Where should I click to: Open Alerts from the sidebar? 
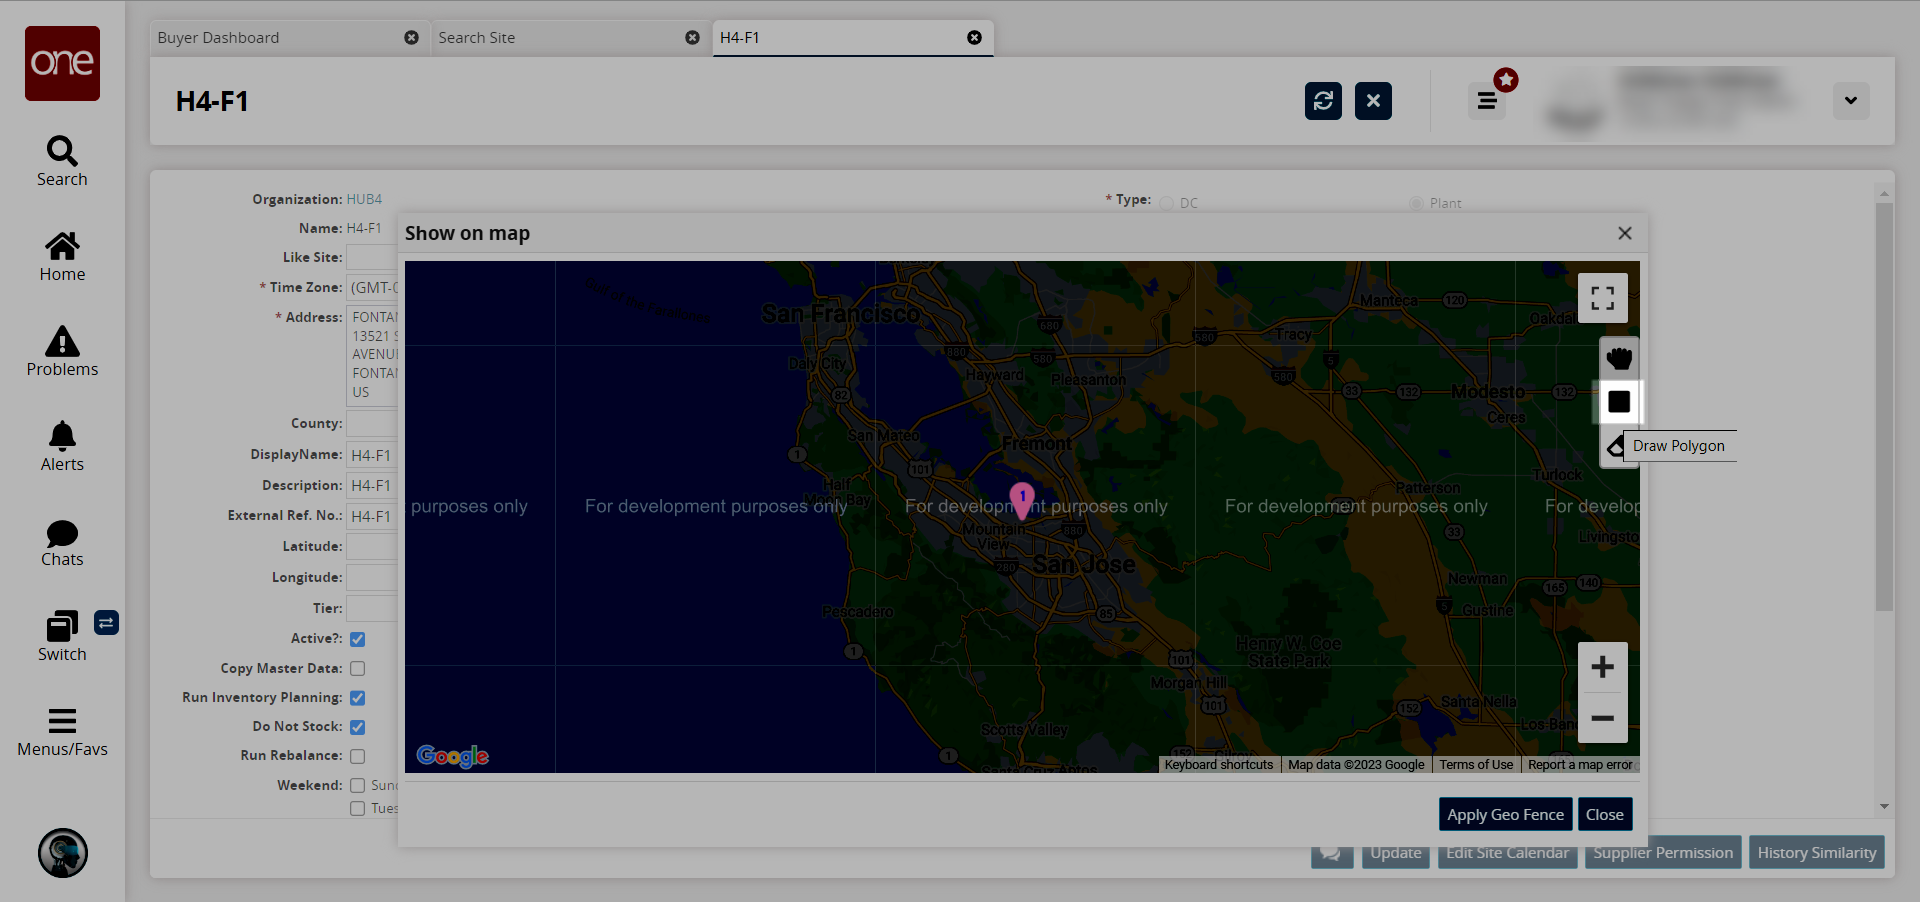[x=62, y=446]
